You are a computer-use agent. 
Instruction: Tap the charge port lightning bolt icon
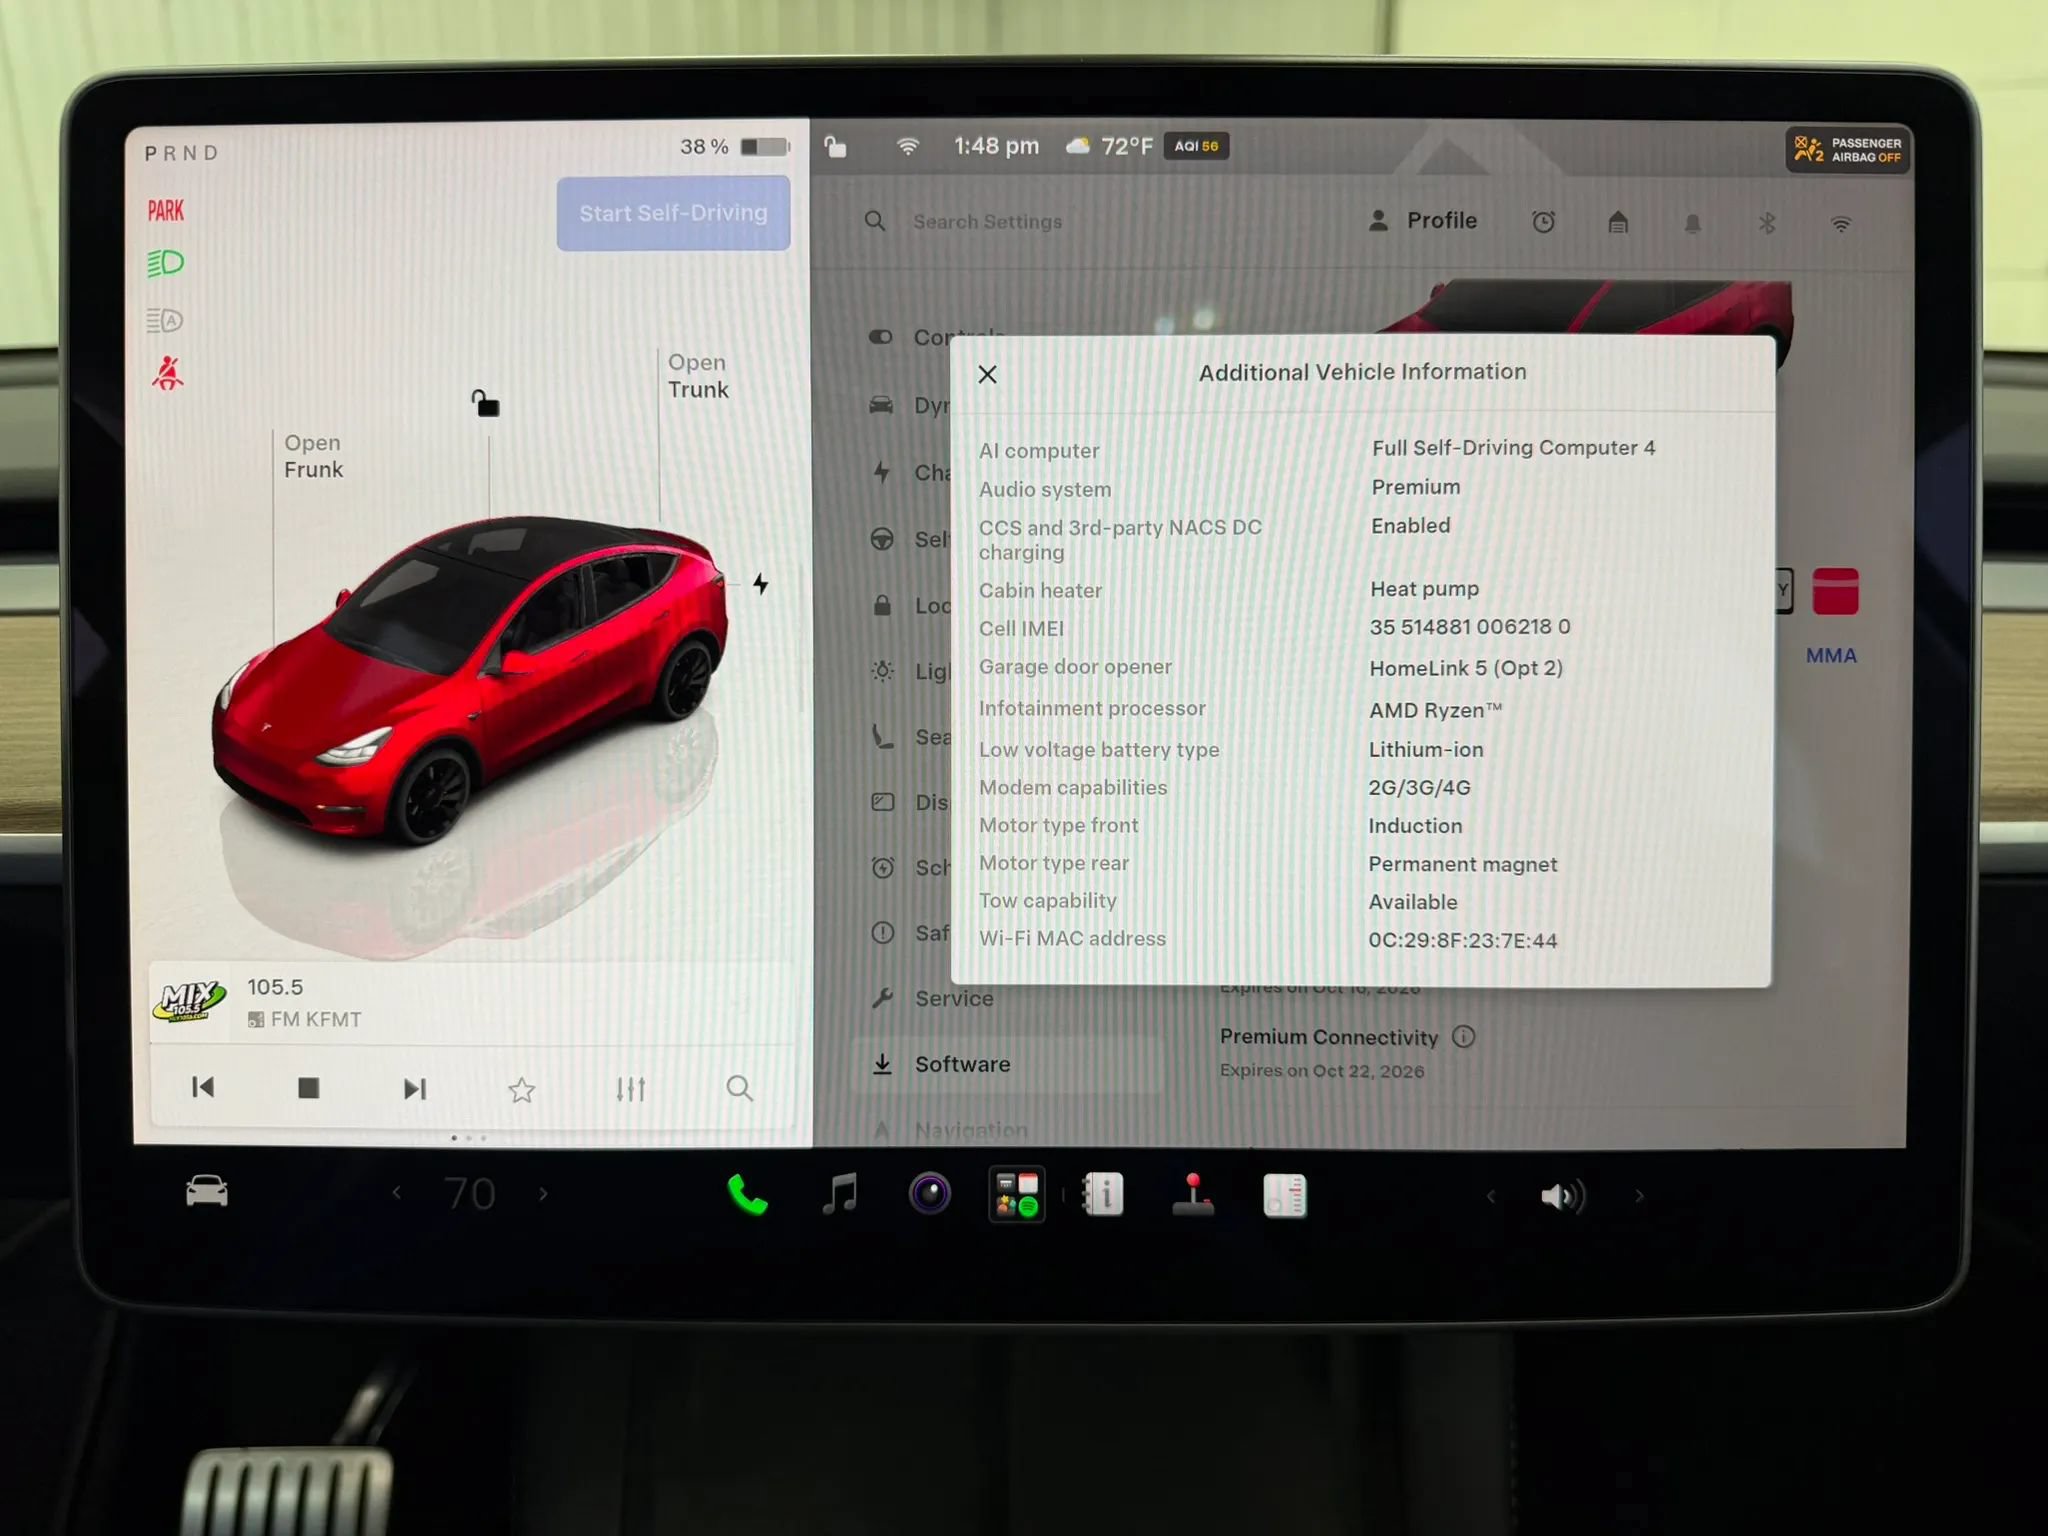(x=761, y=584)
